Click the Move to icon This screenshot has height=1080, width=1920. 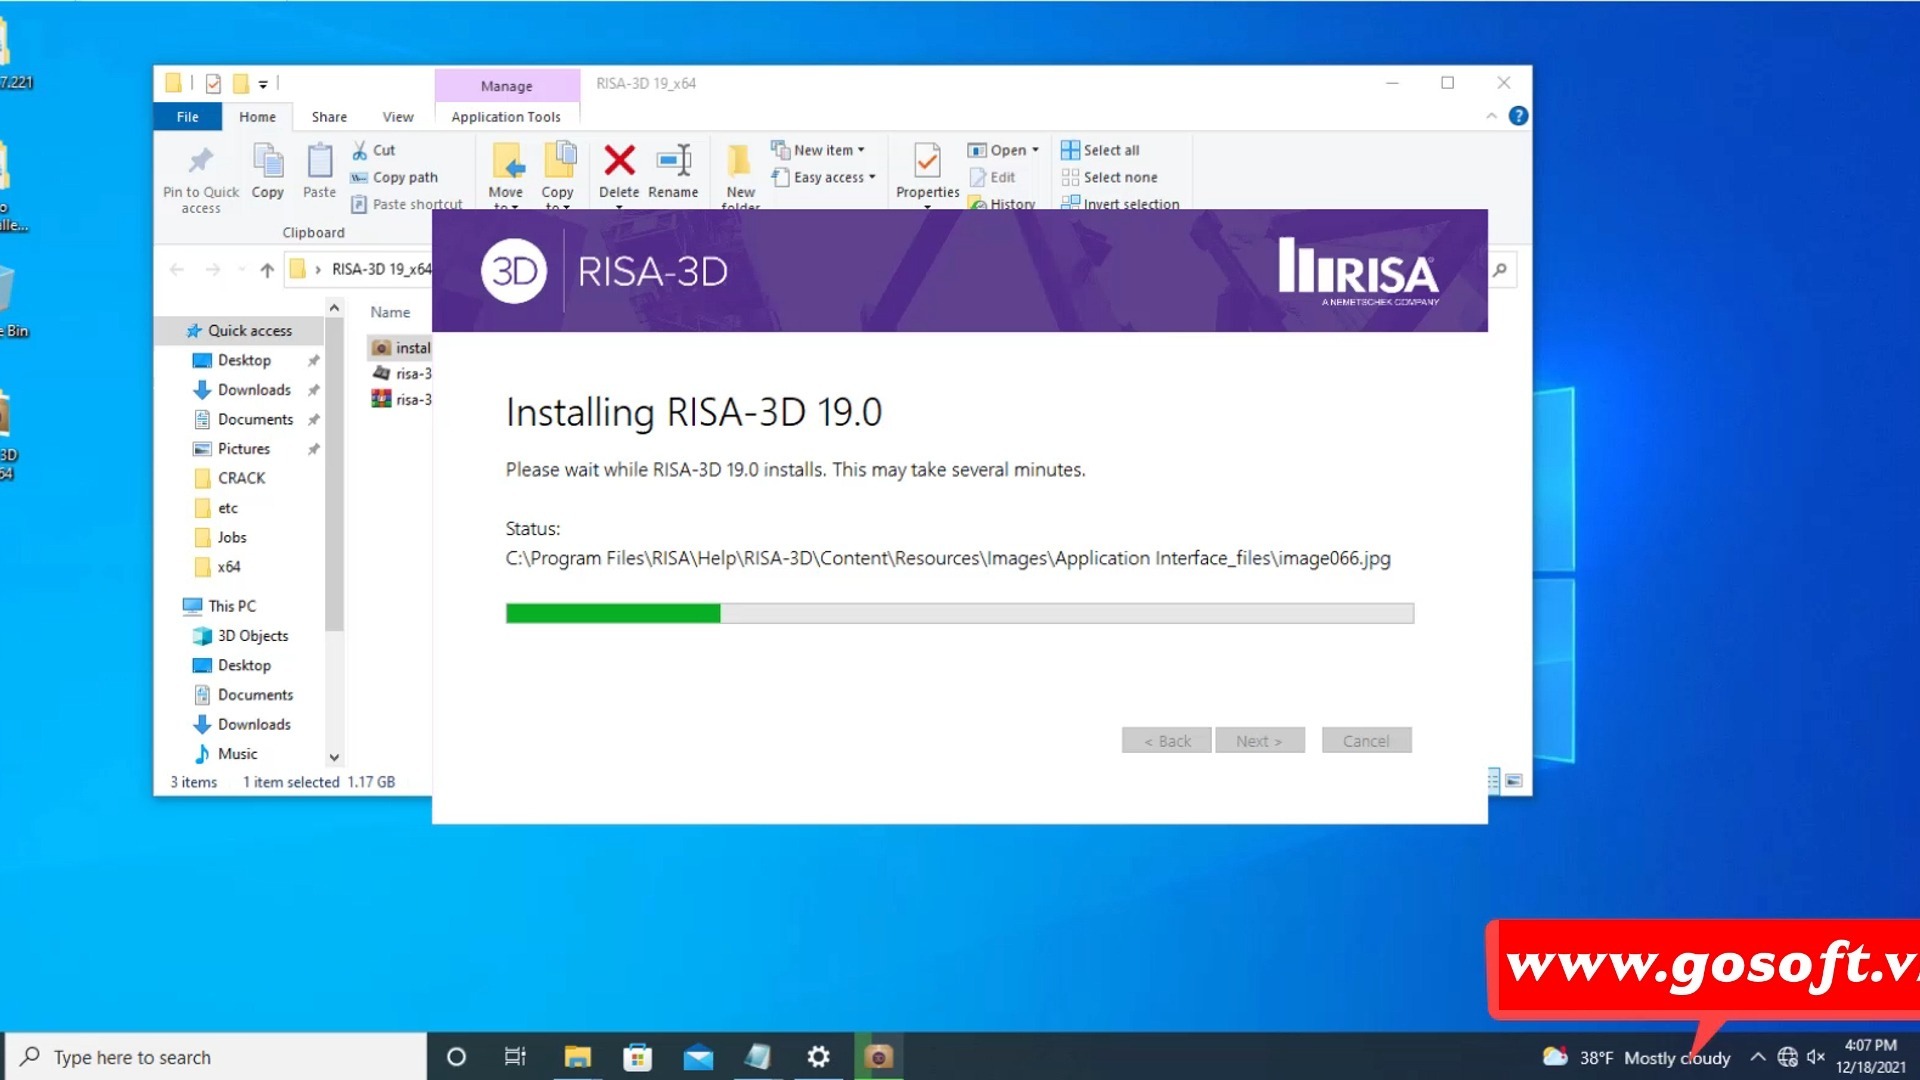coord(507,160)
